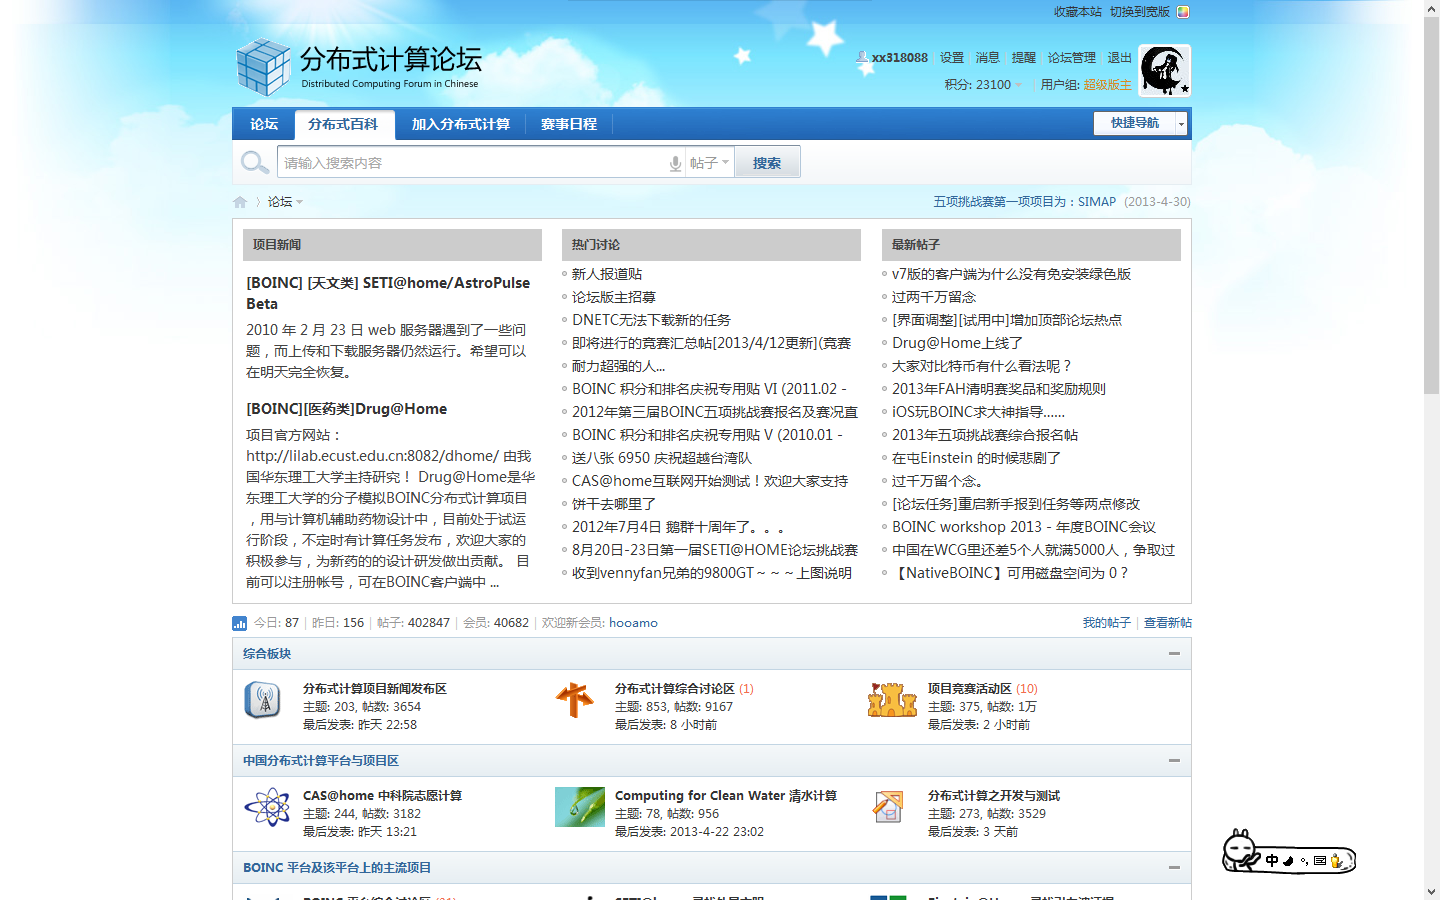
Task: Open new member hooamo profile
Action: tap(633, 623)
